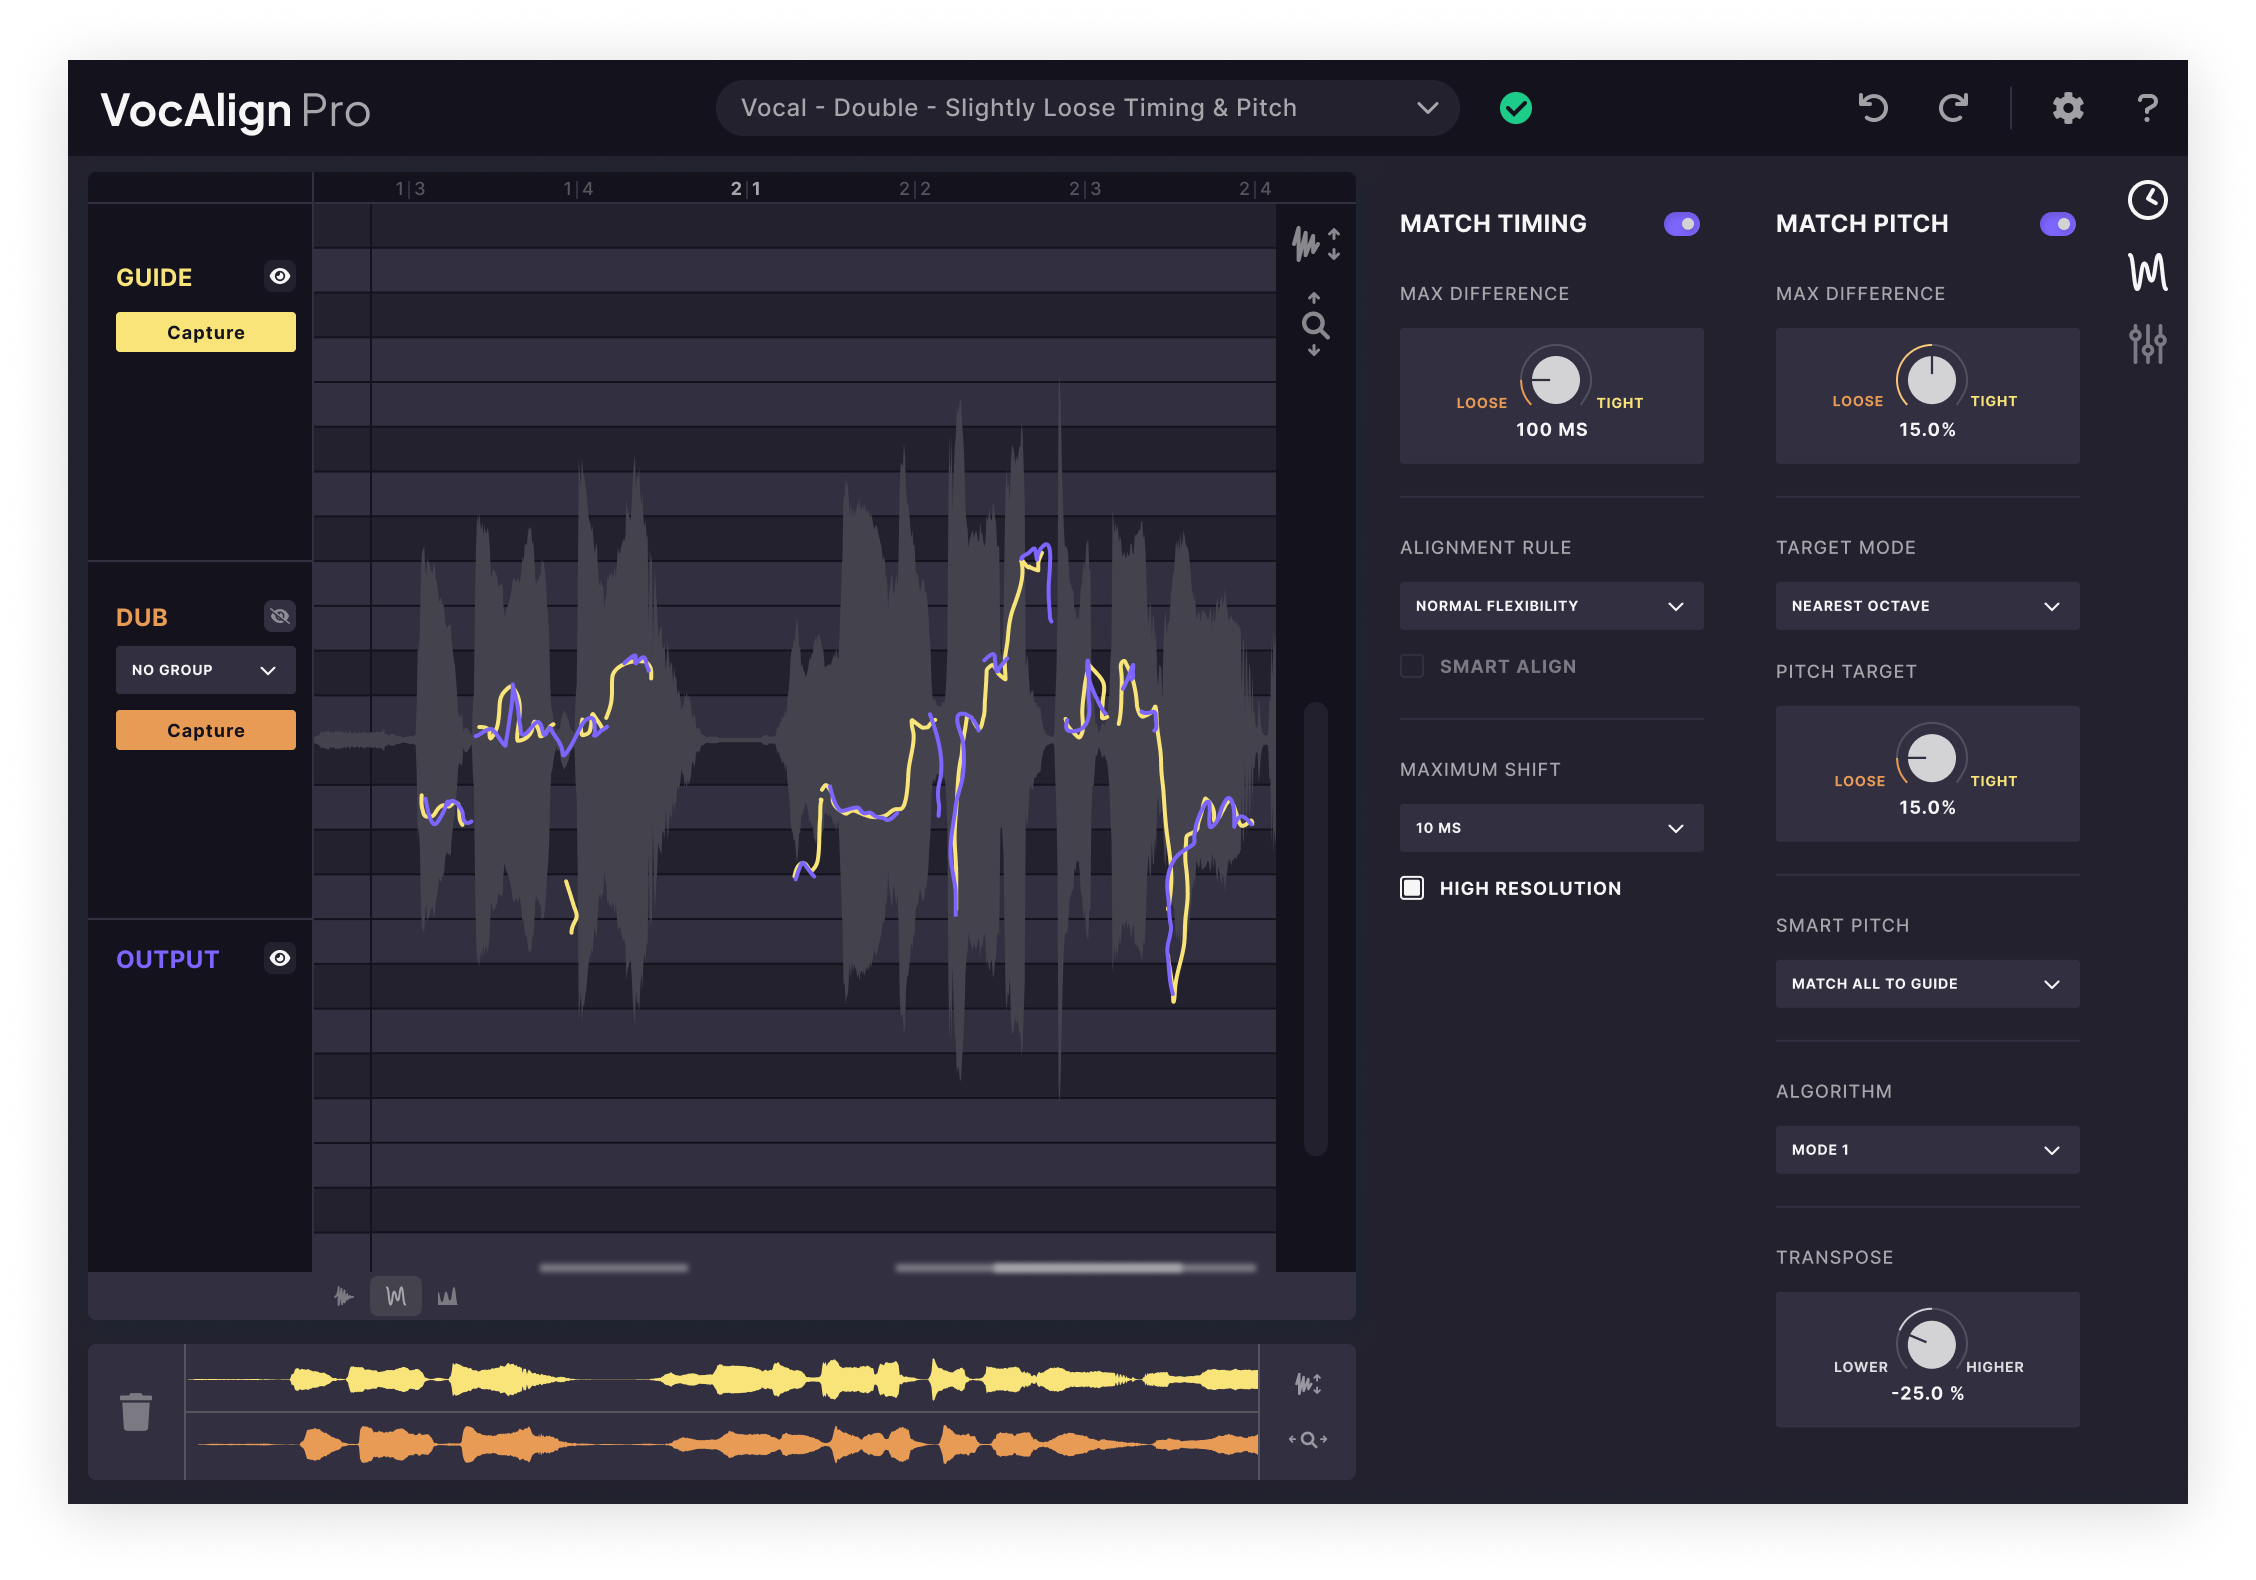The image size is (2256, 1580).
Task: Change Target Mode from Nearest Octave
Action: (x=1927, y=605)
